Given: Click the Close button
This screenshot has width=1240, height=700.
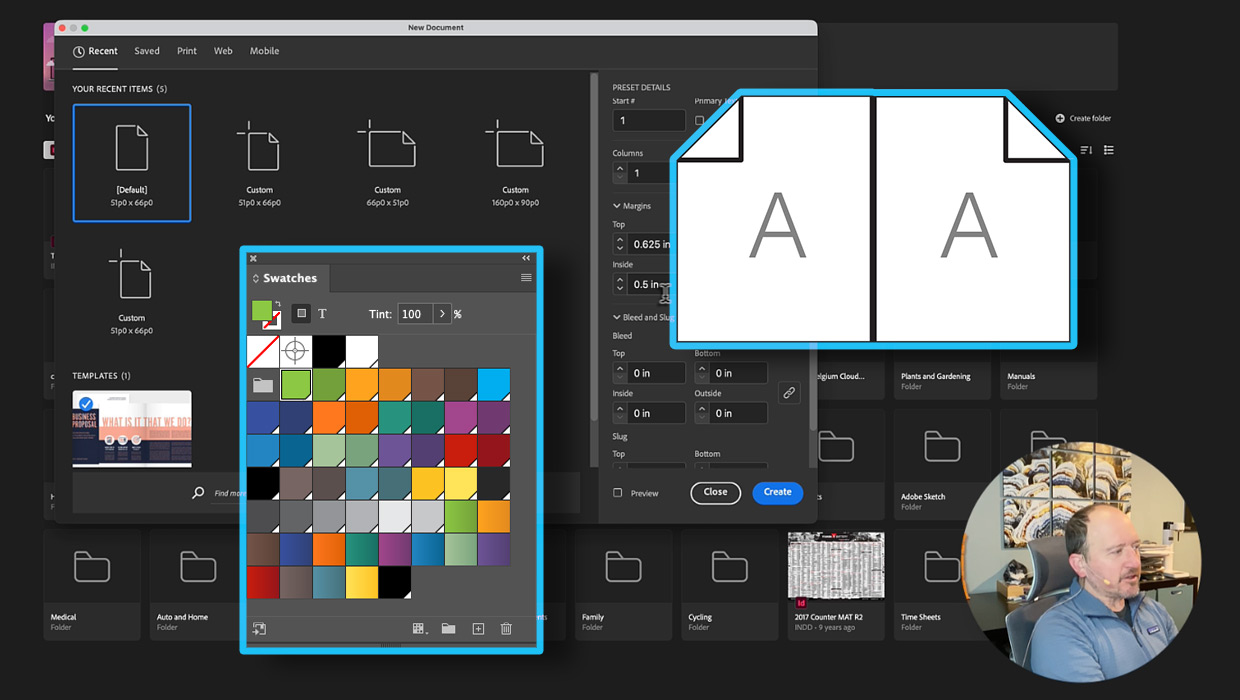Looking at the screenshot, I should 715,492.
